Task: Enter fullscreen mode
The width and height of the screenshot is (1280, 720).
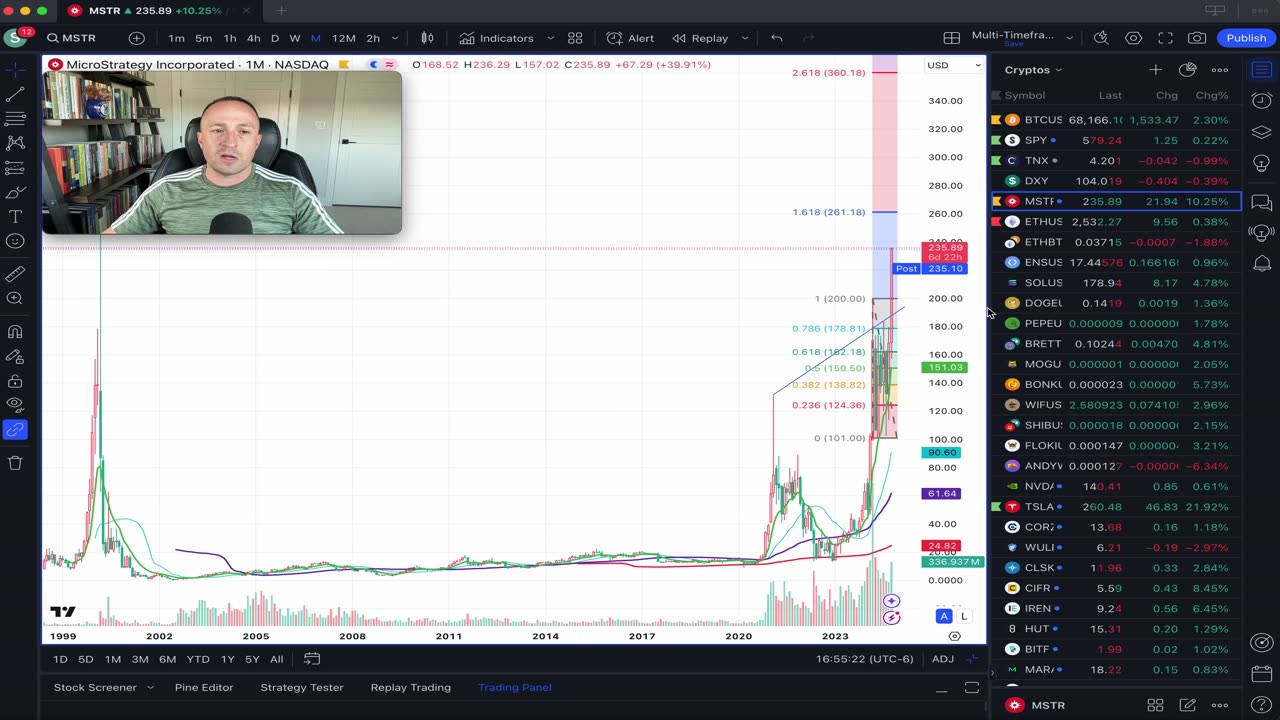Action: pos(1165,38)
